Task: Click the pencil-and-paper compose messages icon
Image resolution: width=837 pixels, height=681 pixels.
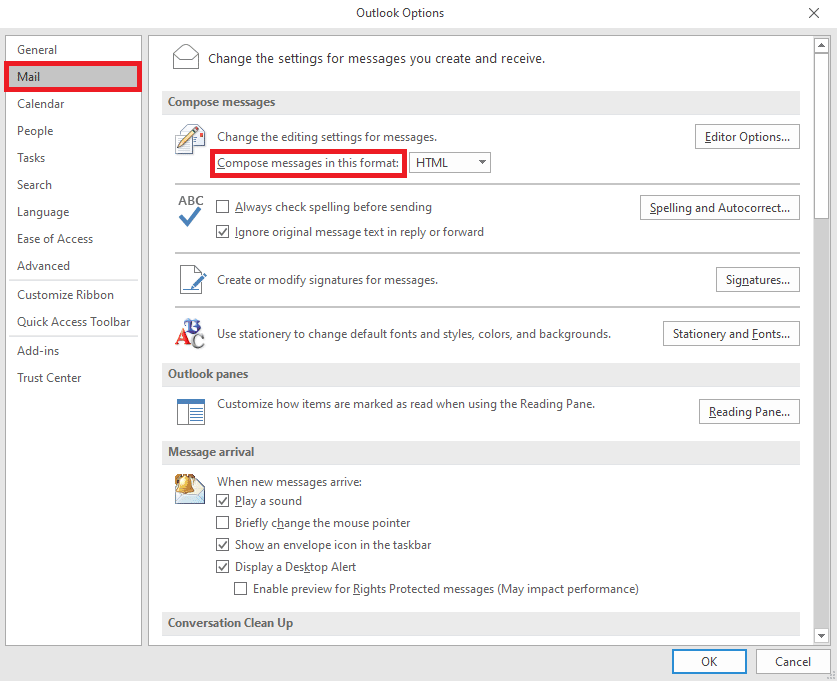Action: [x=190, y=139]
